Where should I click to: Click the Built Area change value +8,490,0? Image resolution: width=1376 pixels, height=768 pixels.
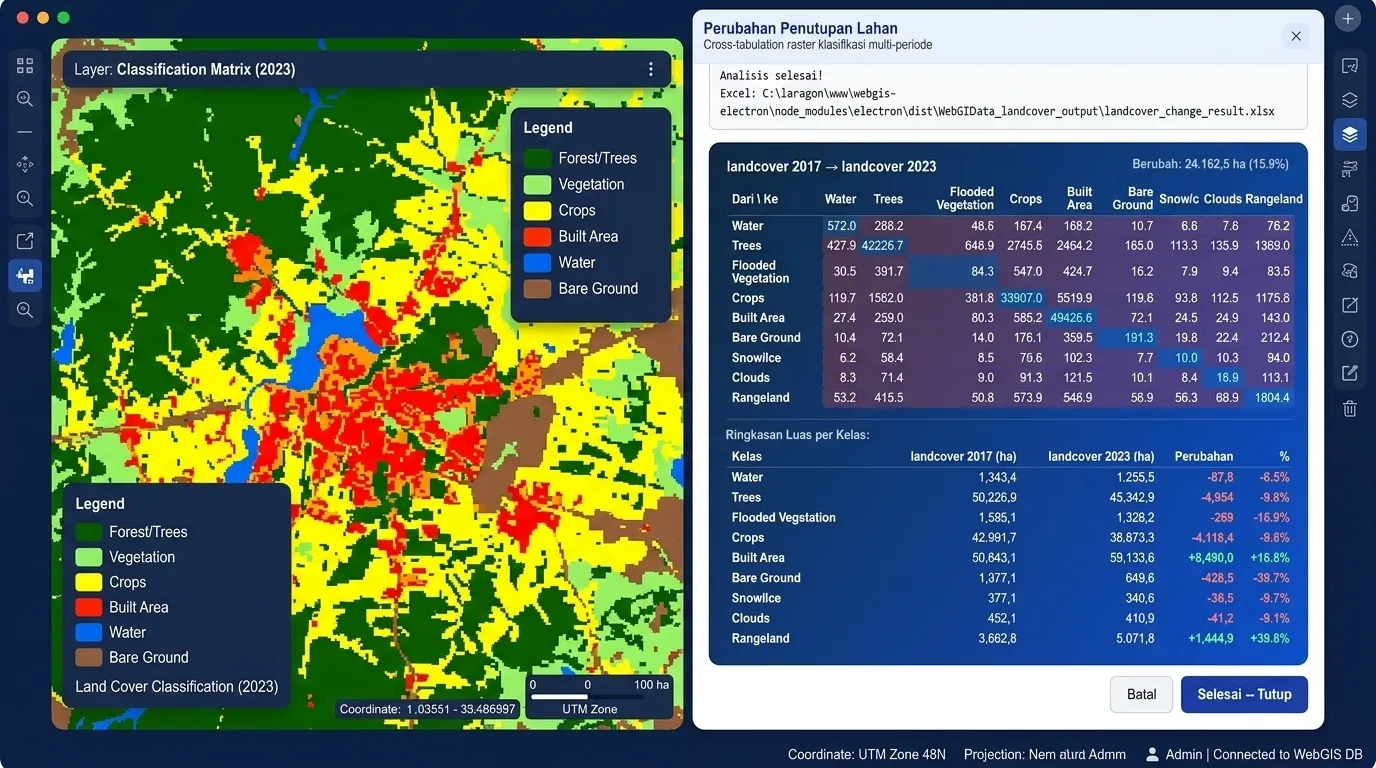(x=1211, y=558)
